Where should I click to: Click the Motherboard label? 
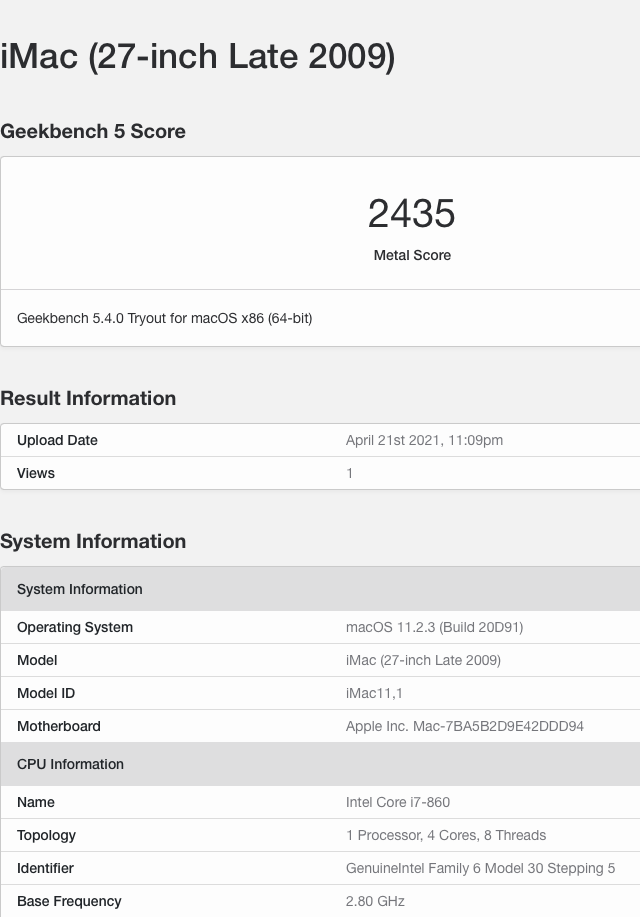59,726
